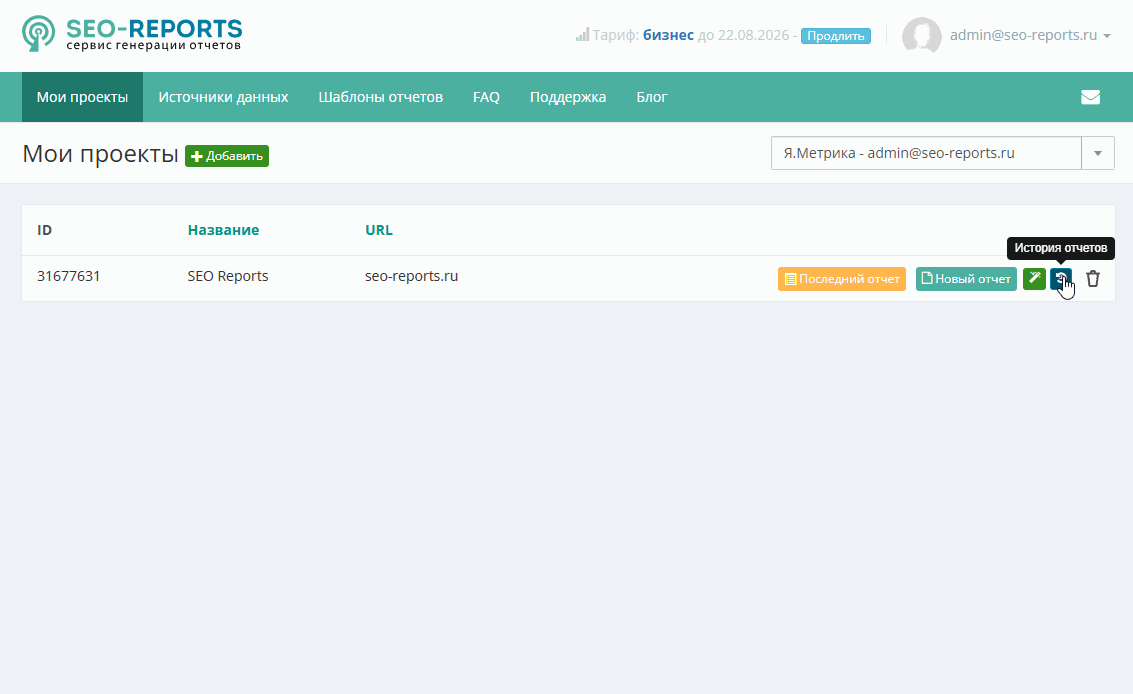
Task: Click the ID column header
Action: pos(45,230)
